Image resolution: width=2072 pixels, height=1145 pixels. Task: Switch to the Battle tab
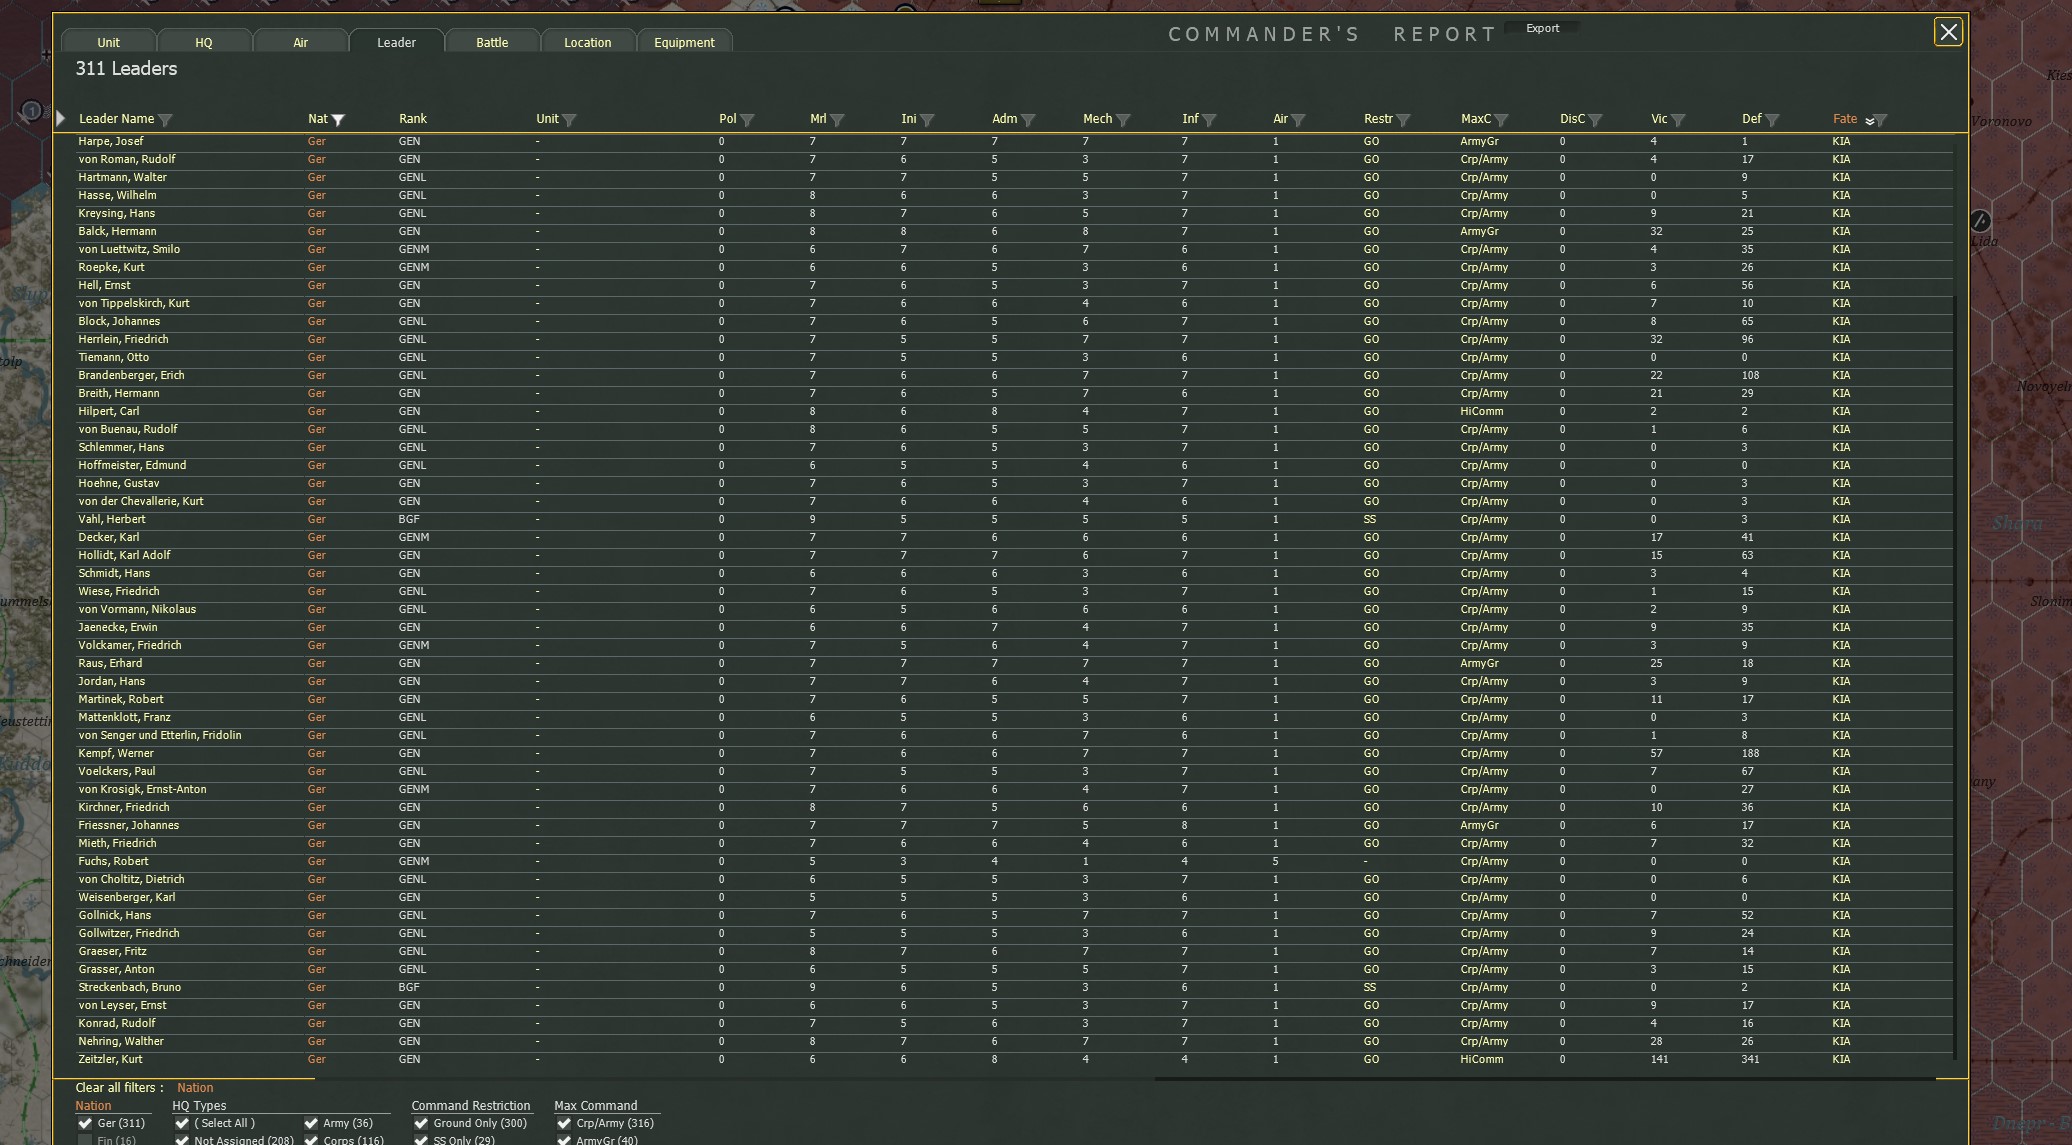point(491,42)
